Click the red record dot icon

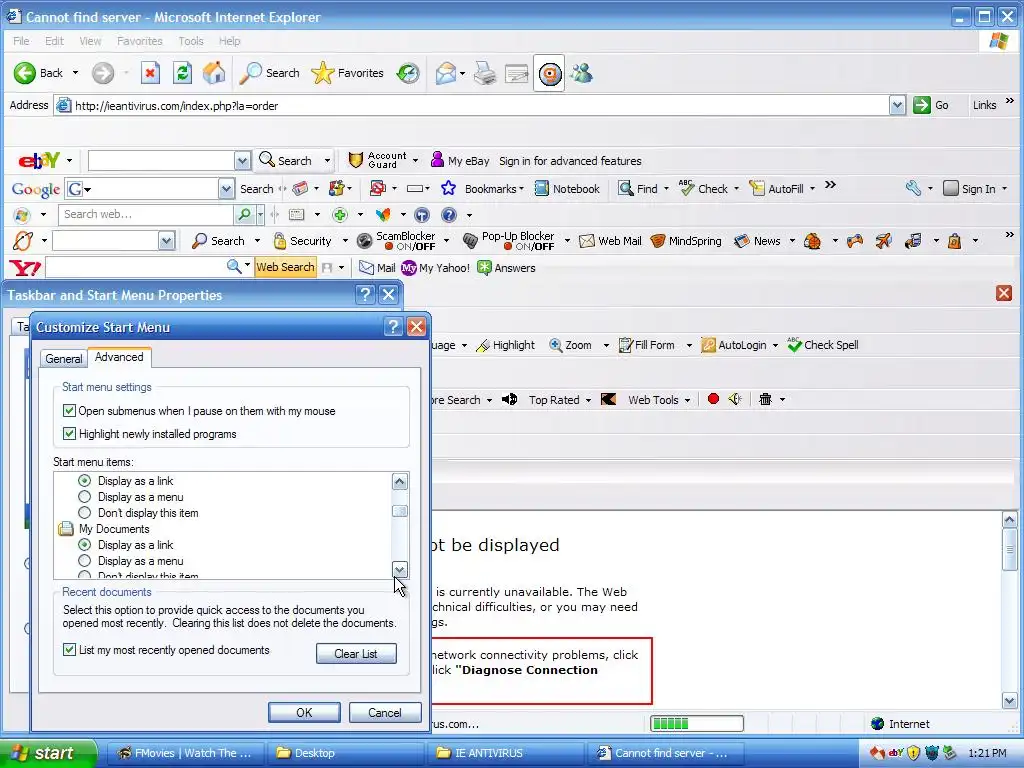pos(713,398)
